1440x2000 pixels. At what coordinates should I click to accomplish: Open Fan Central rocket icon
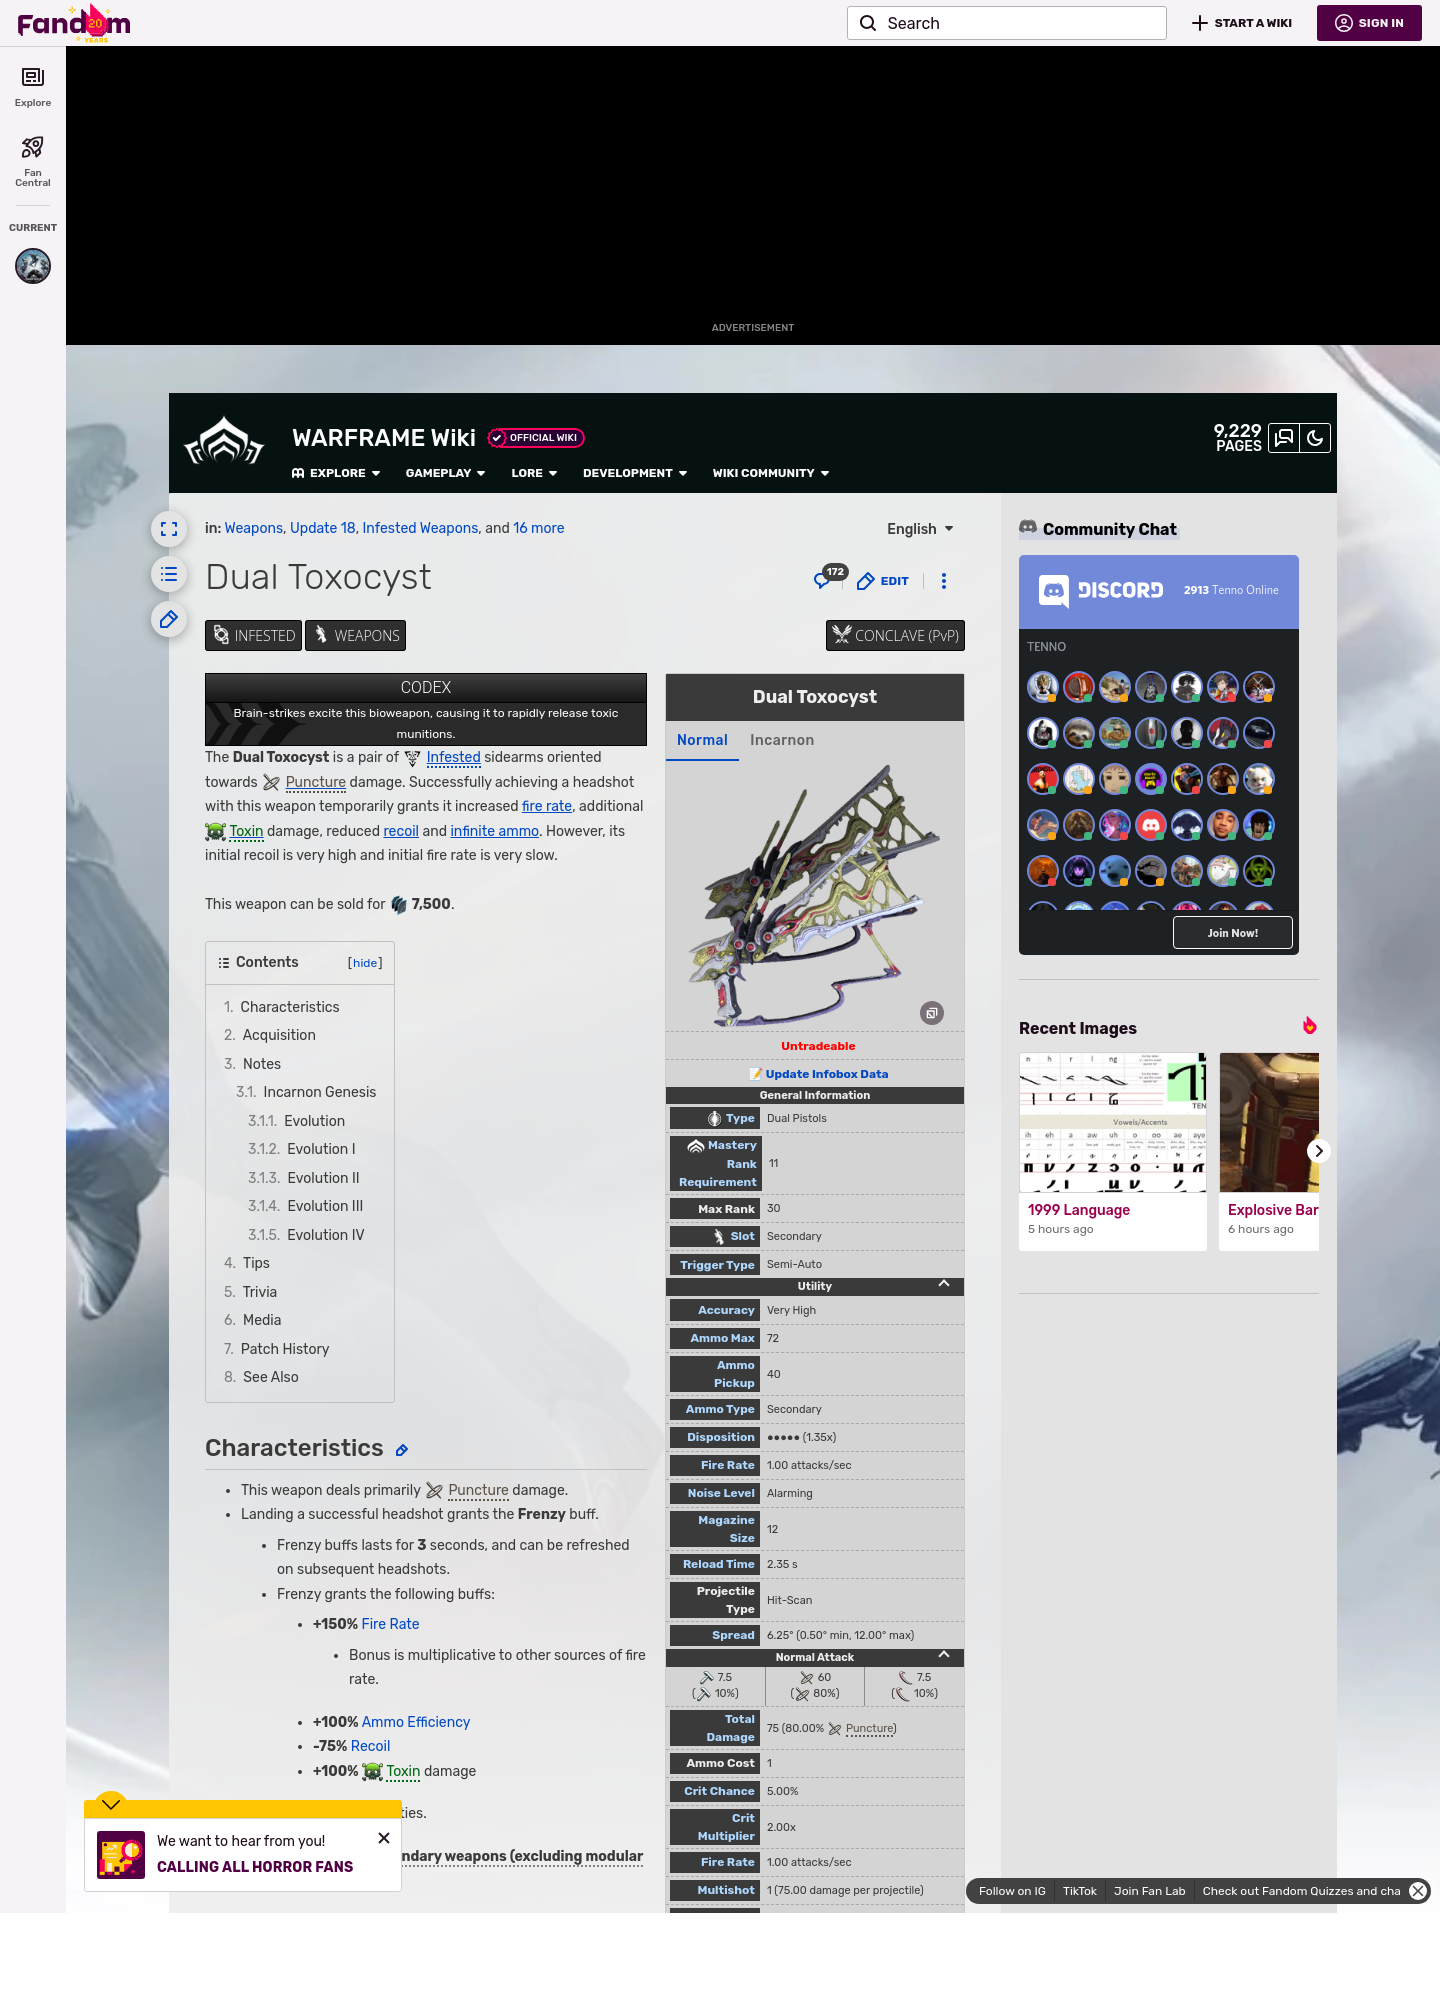pyautogui.click(x=33, y=161)
